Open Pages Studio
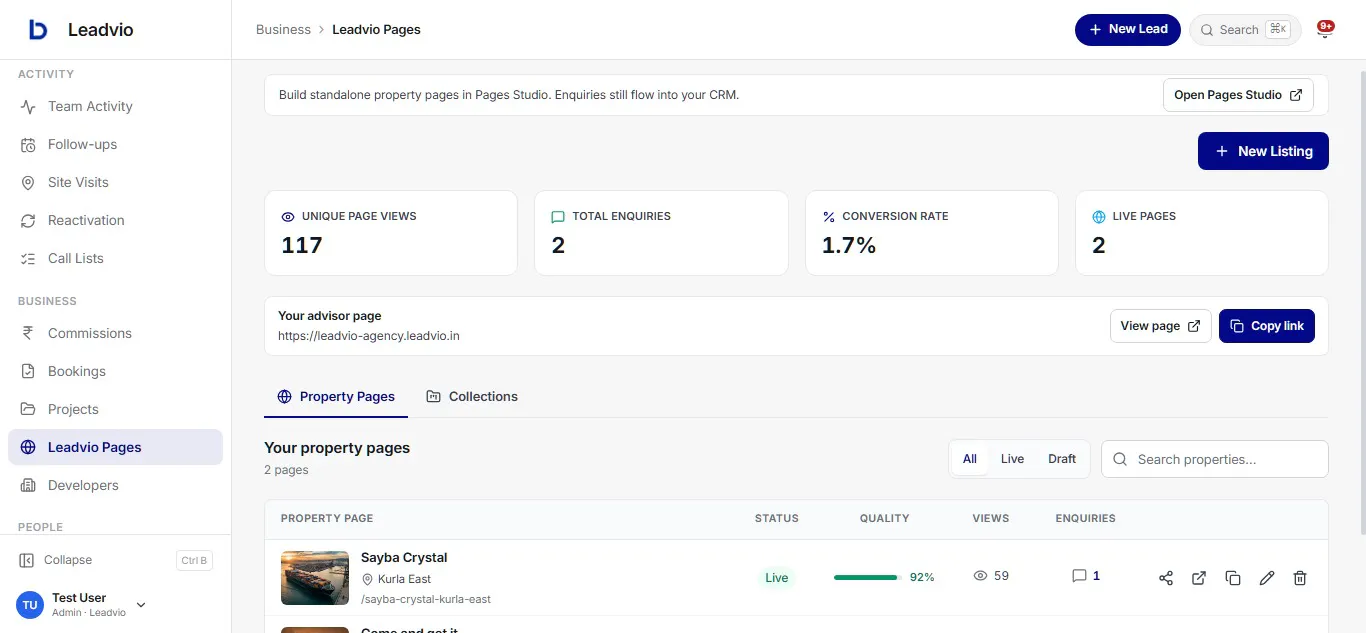The image size is (1366, 633). pyautogui.click(x=1238, y=95)
